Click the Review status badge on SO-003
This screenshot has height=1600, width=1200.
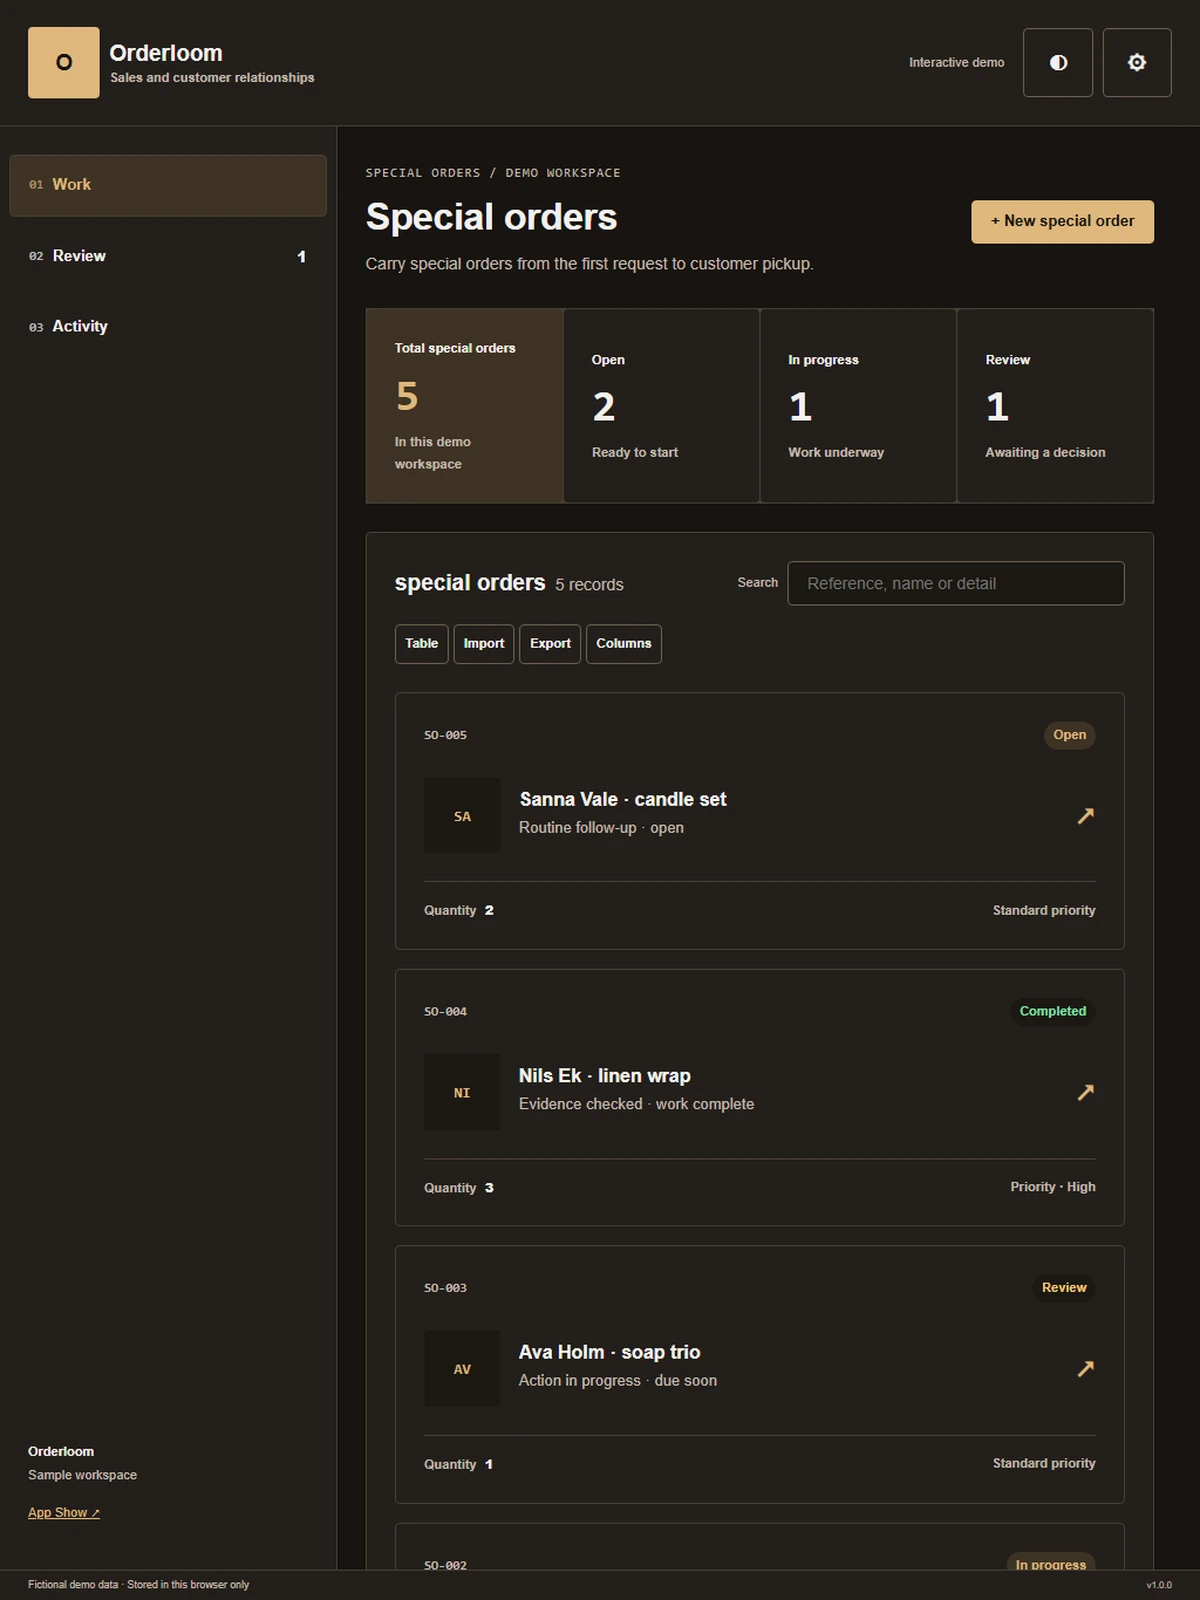point(1064,1288)
